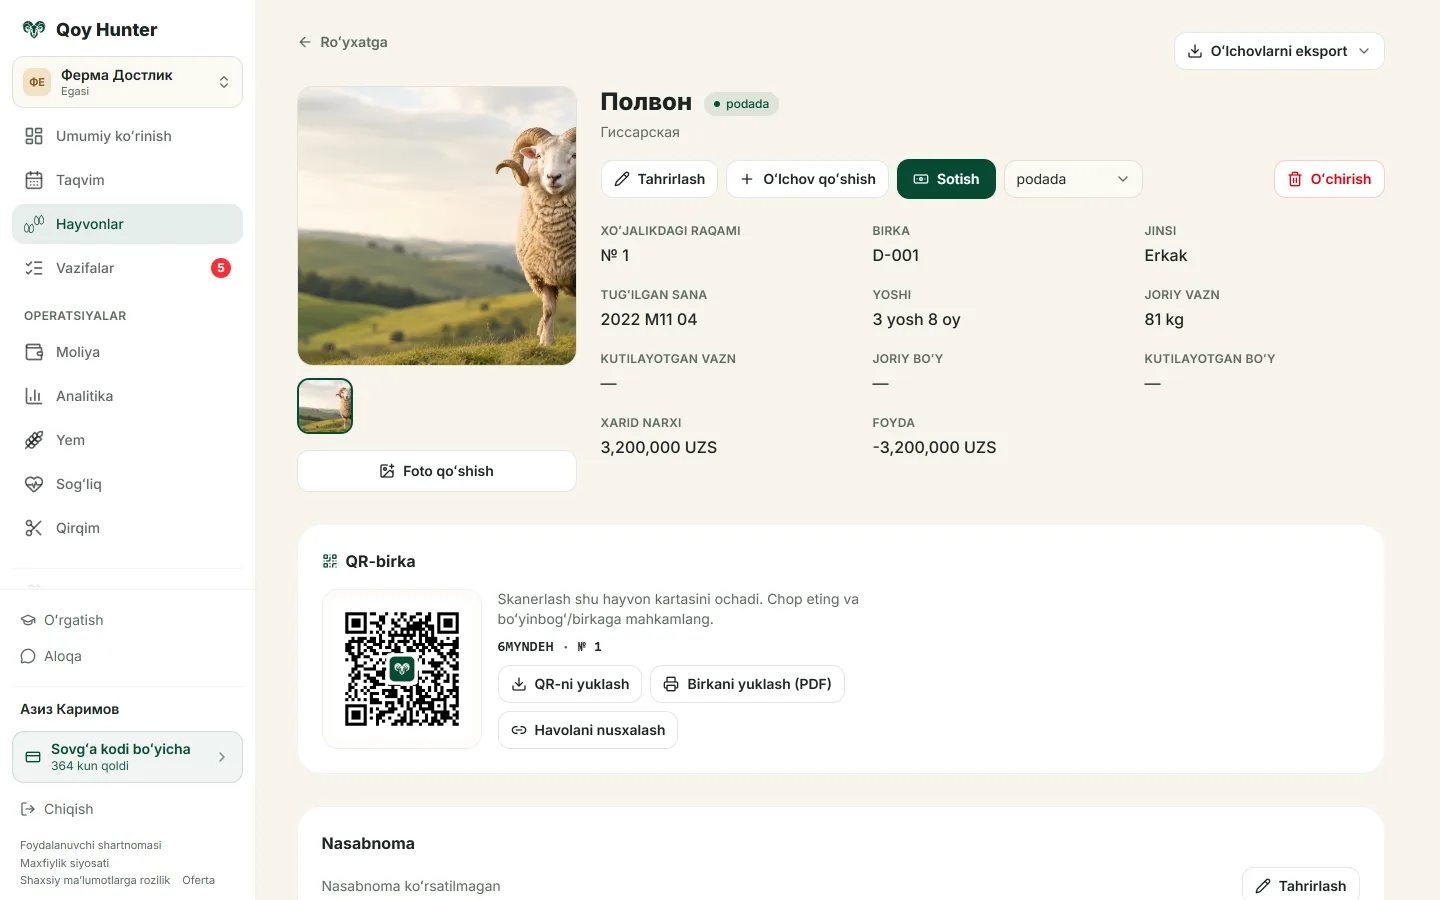Screen dimensions: 1440x900
Task: Click the Moliya wallet icon
Action: point(34,352)
